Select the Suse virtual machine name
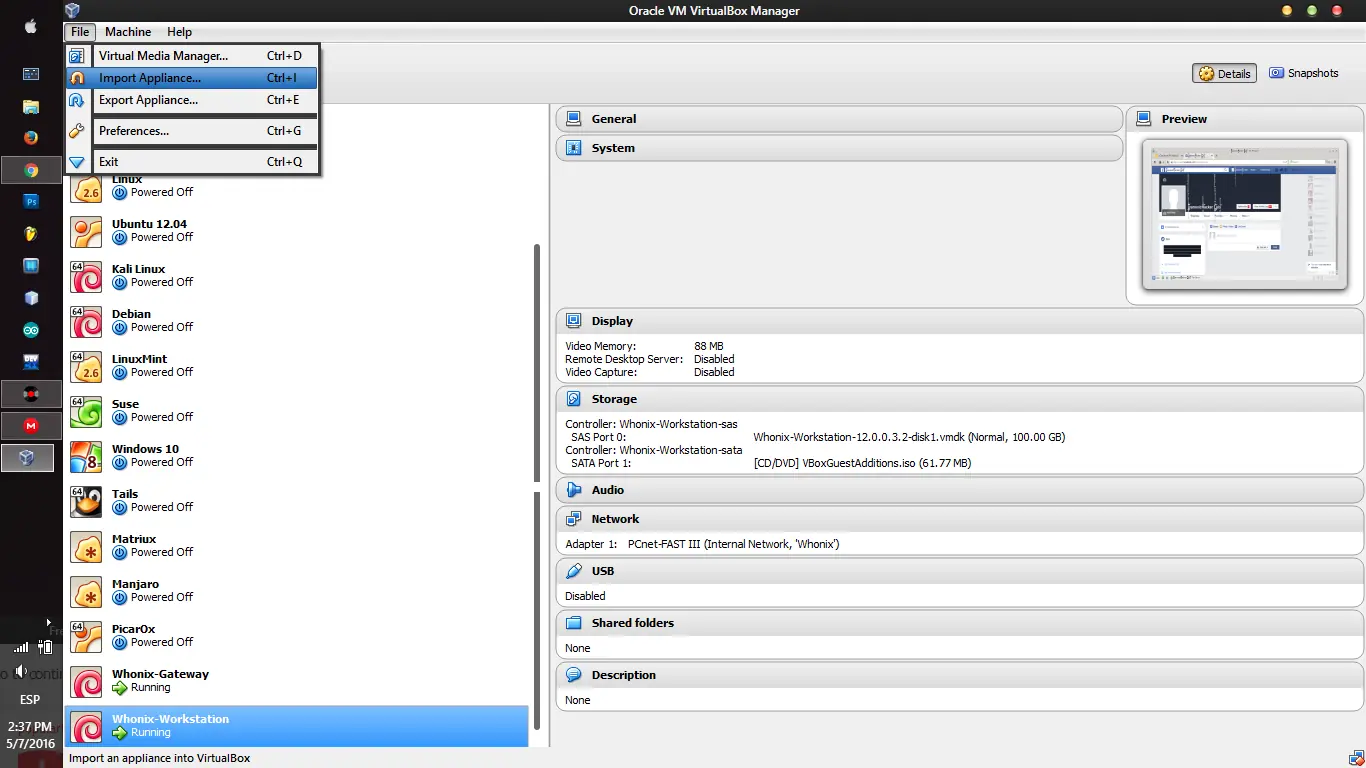This screenshot has width=1366, height=768. point(125,404)
